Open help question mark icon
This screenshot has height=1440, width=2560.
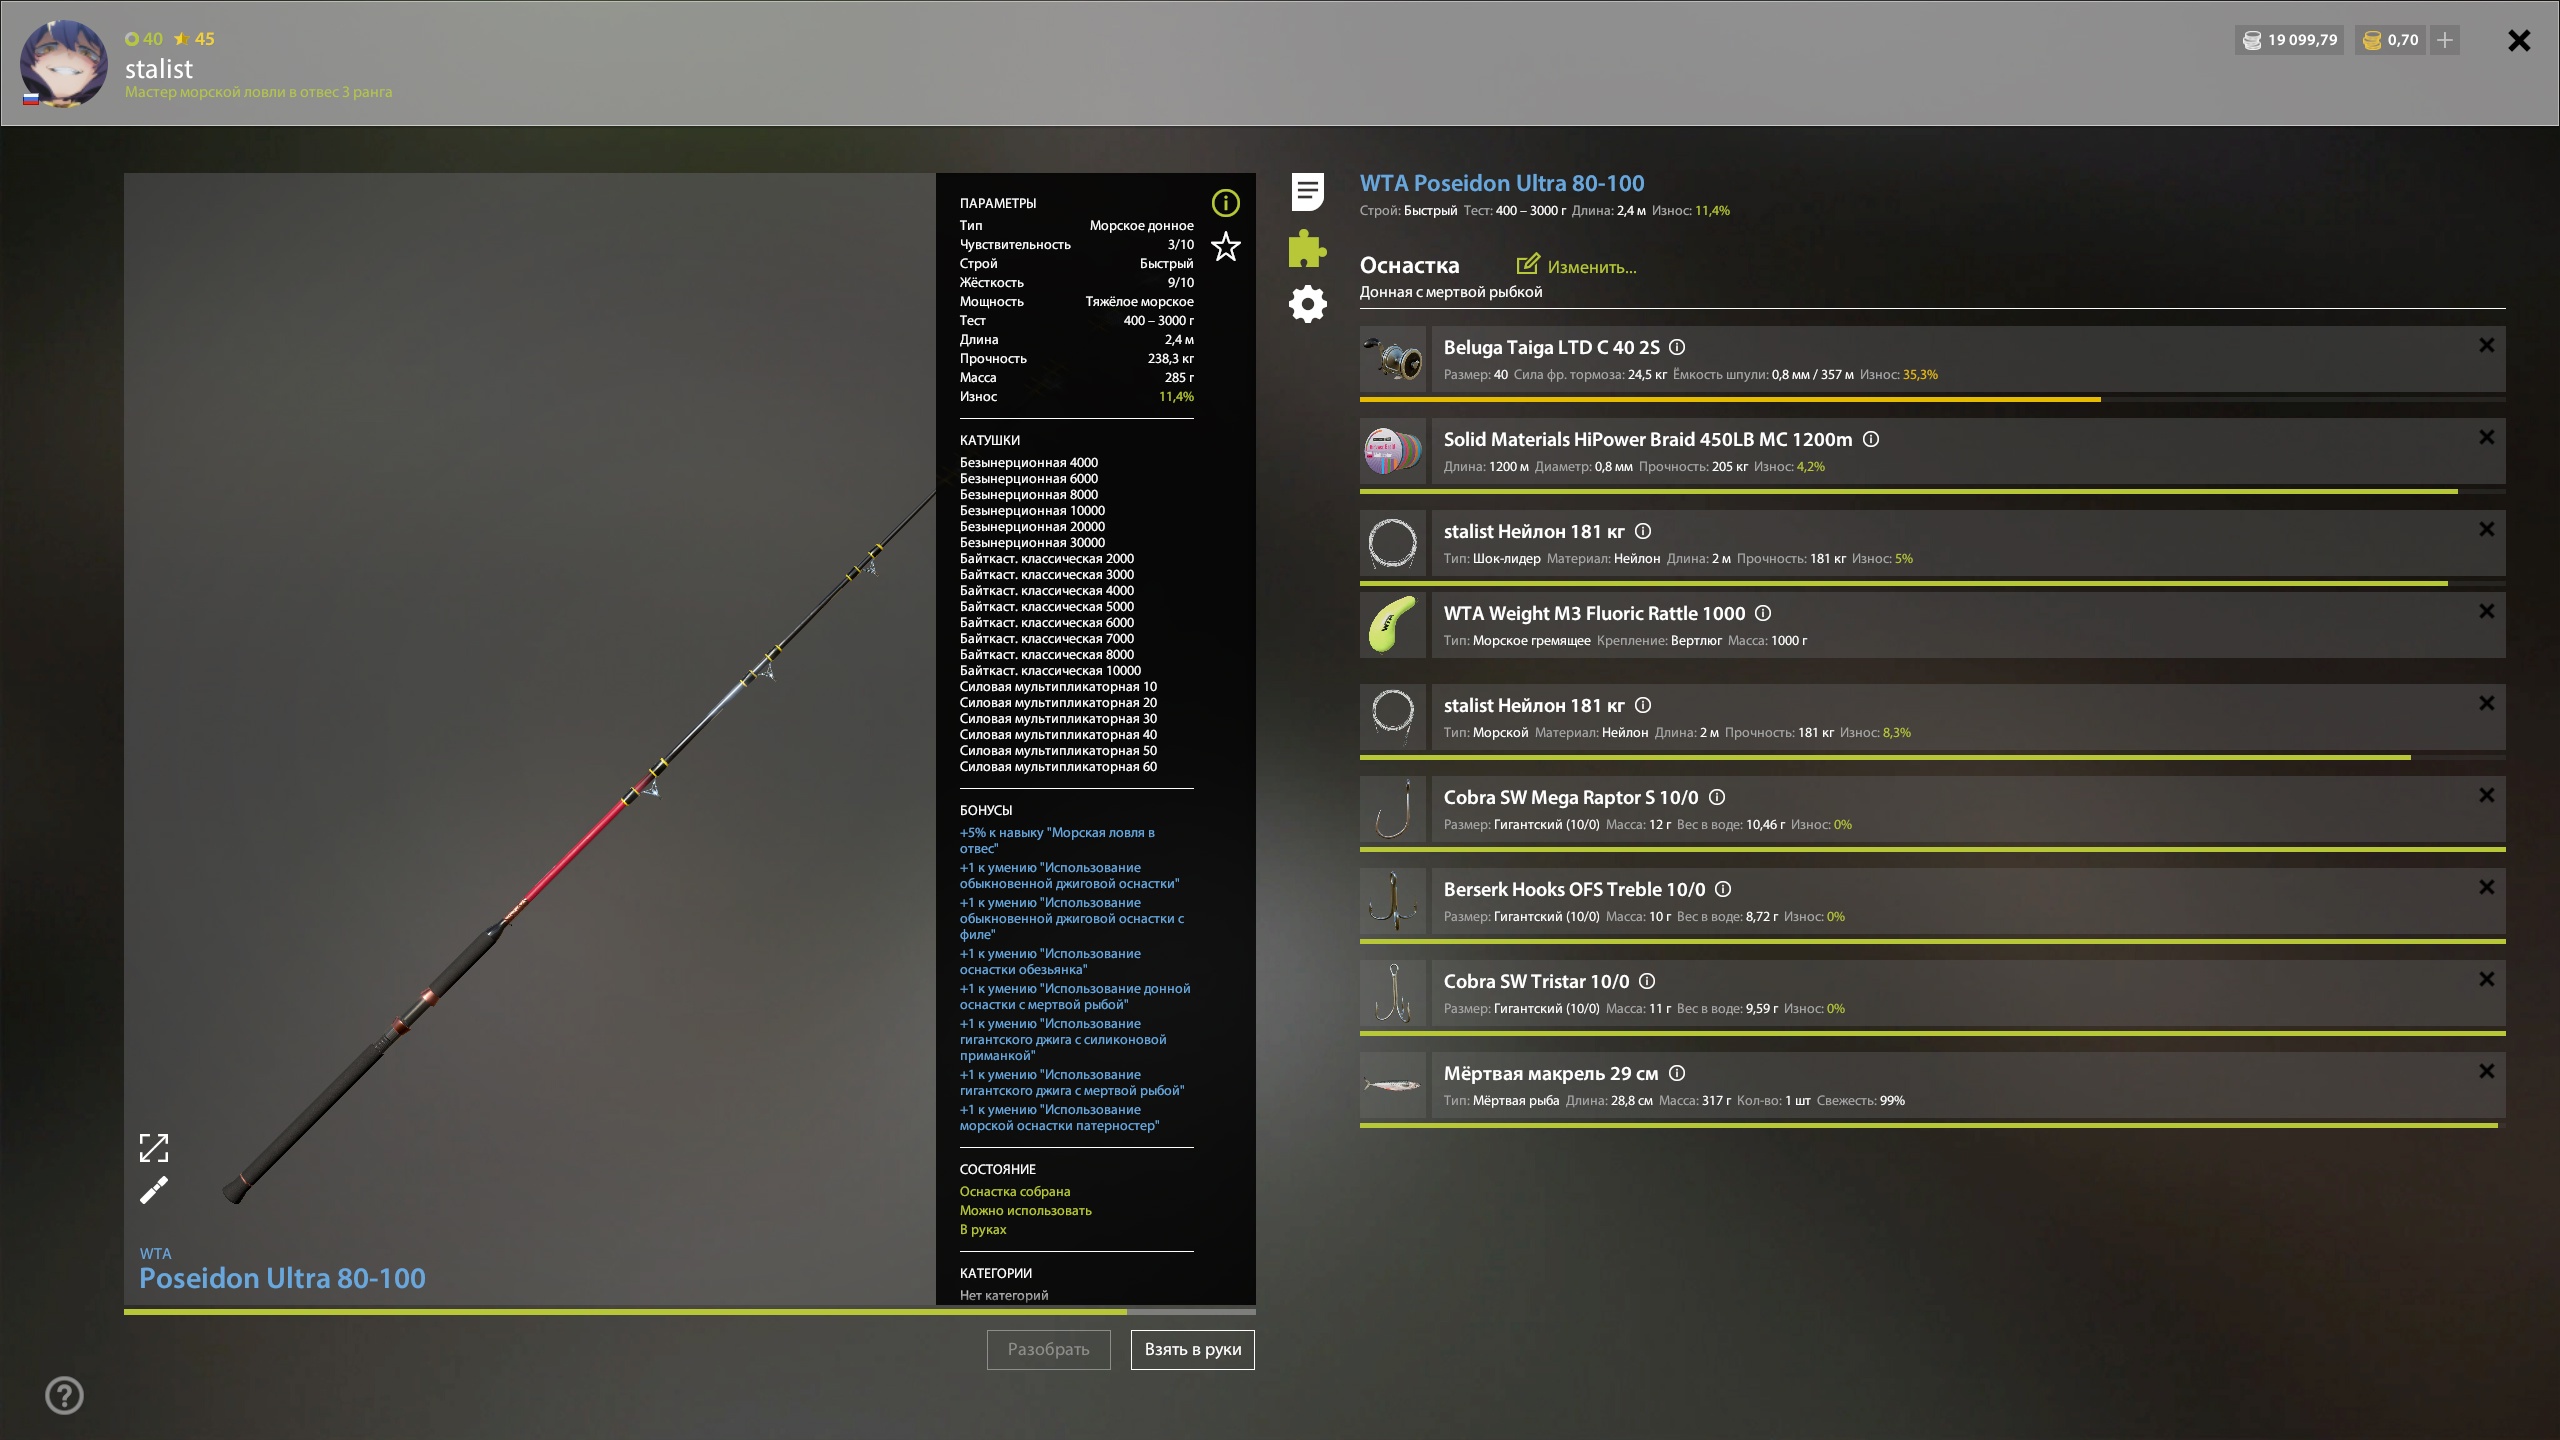(64, 1395)
